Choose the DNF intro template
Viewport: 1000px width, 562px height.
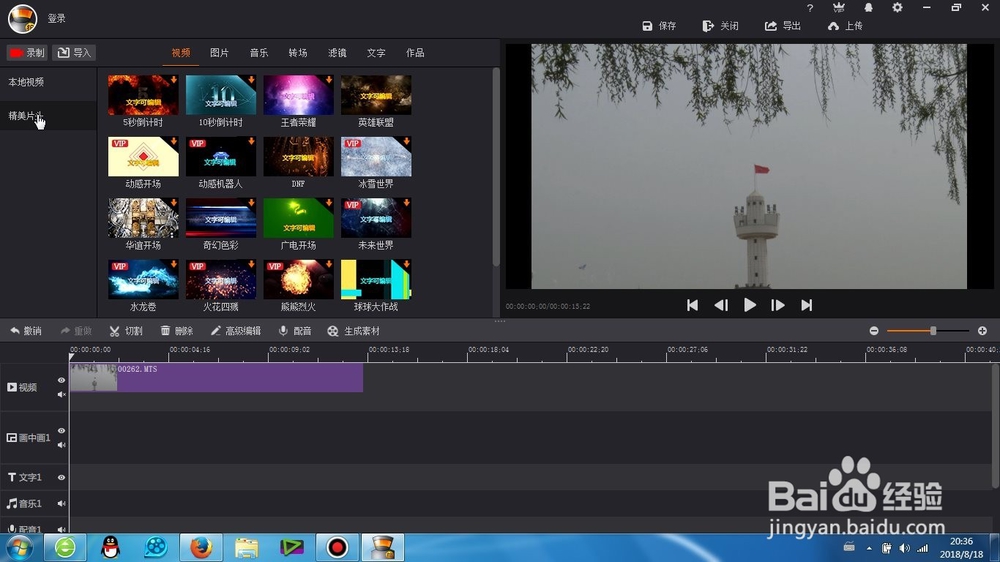[x=298, y=156]
